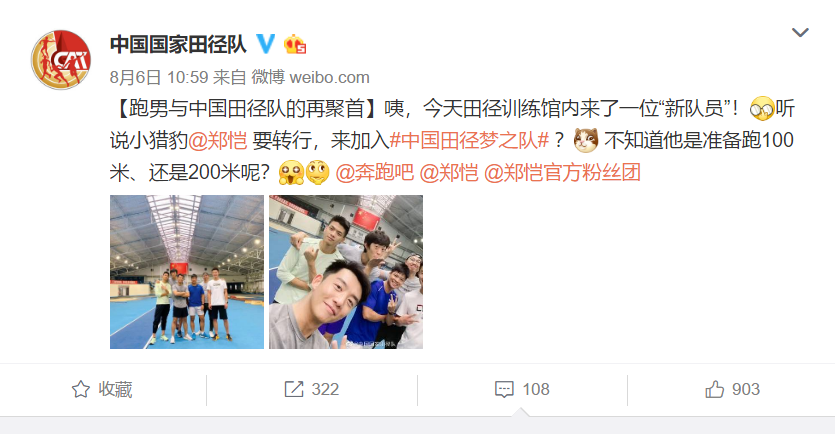The width and height of the screenshot is (835, 434).
Task: Click the 收藏 collect button label
Action: (115, 389)
